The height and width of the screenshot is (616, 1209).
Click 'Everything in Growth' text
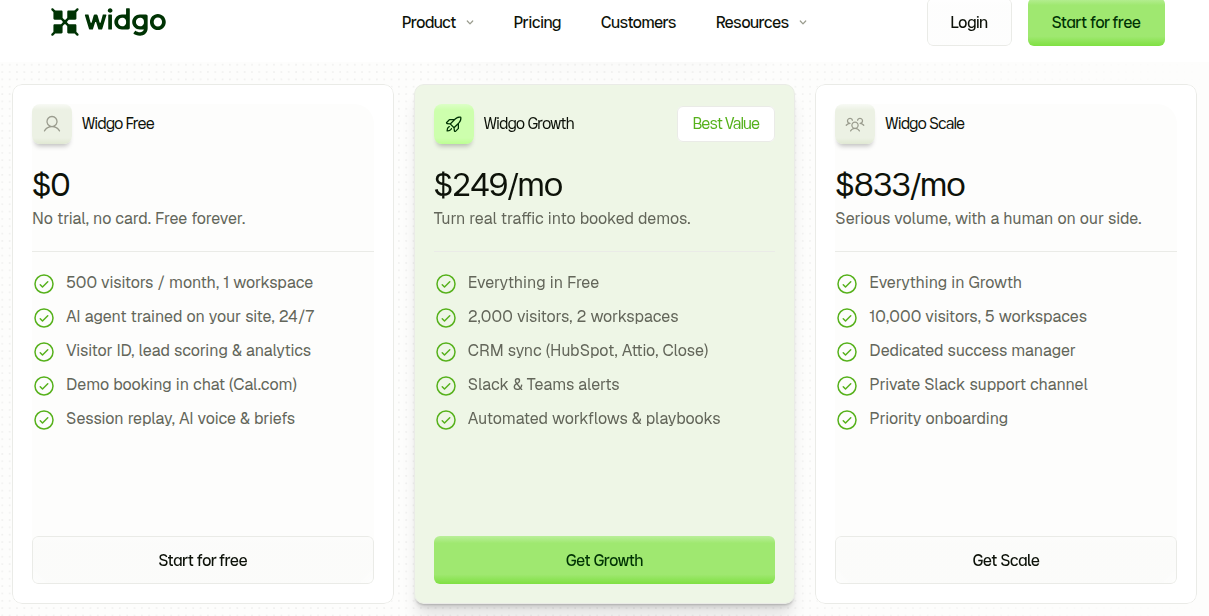pyautogui.click(x=946, y=283)
